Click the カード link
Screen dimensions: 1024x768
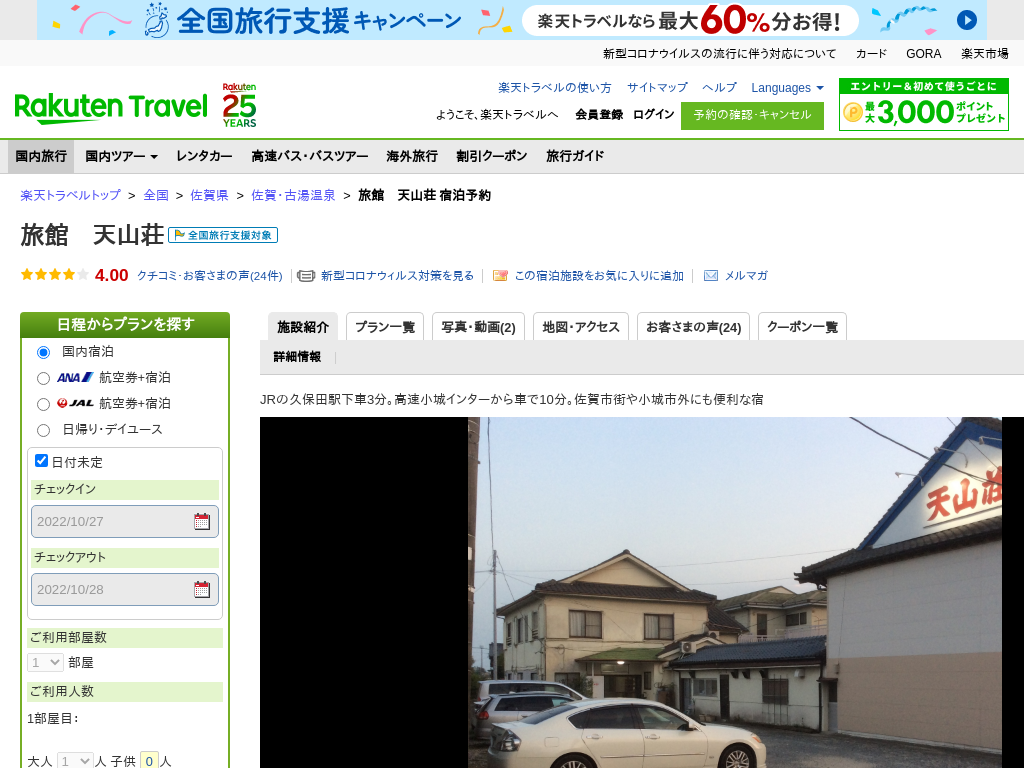pyautogui.click(x=871, y=54)
